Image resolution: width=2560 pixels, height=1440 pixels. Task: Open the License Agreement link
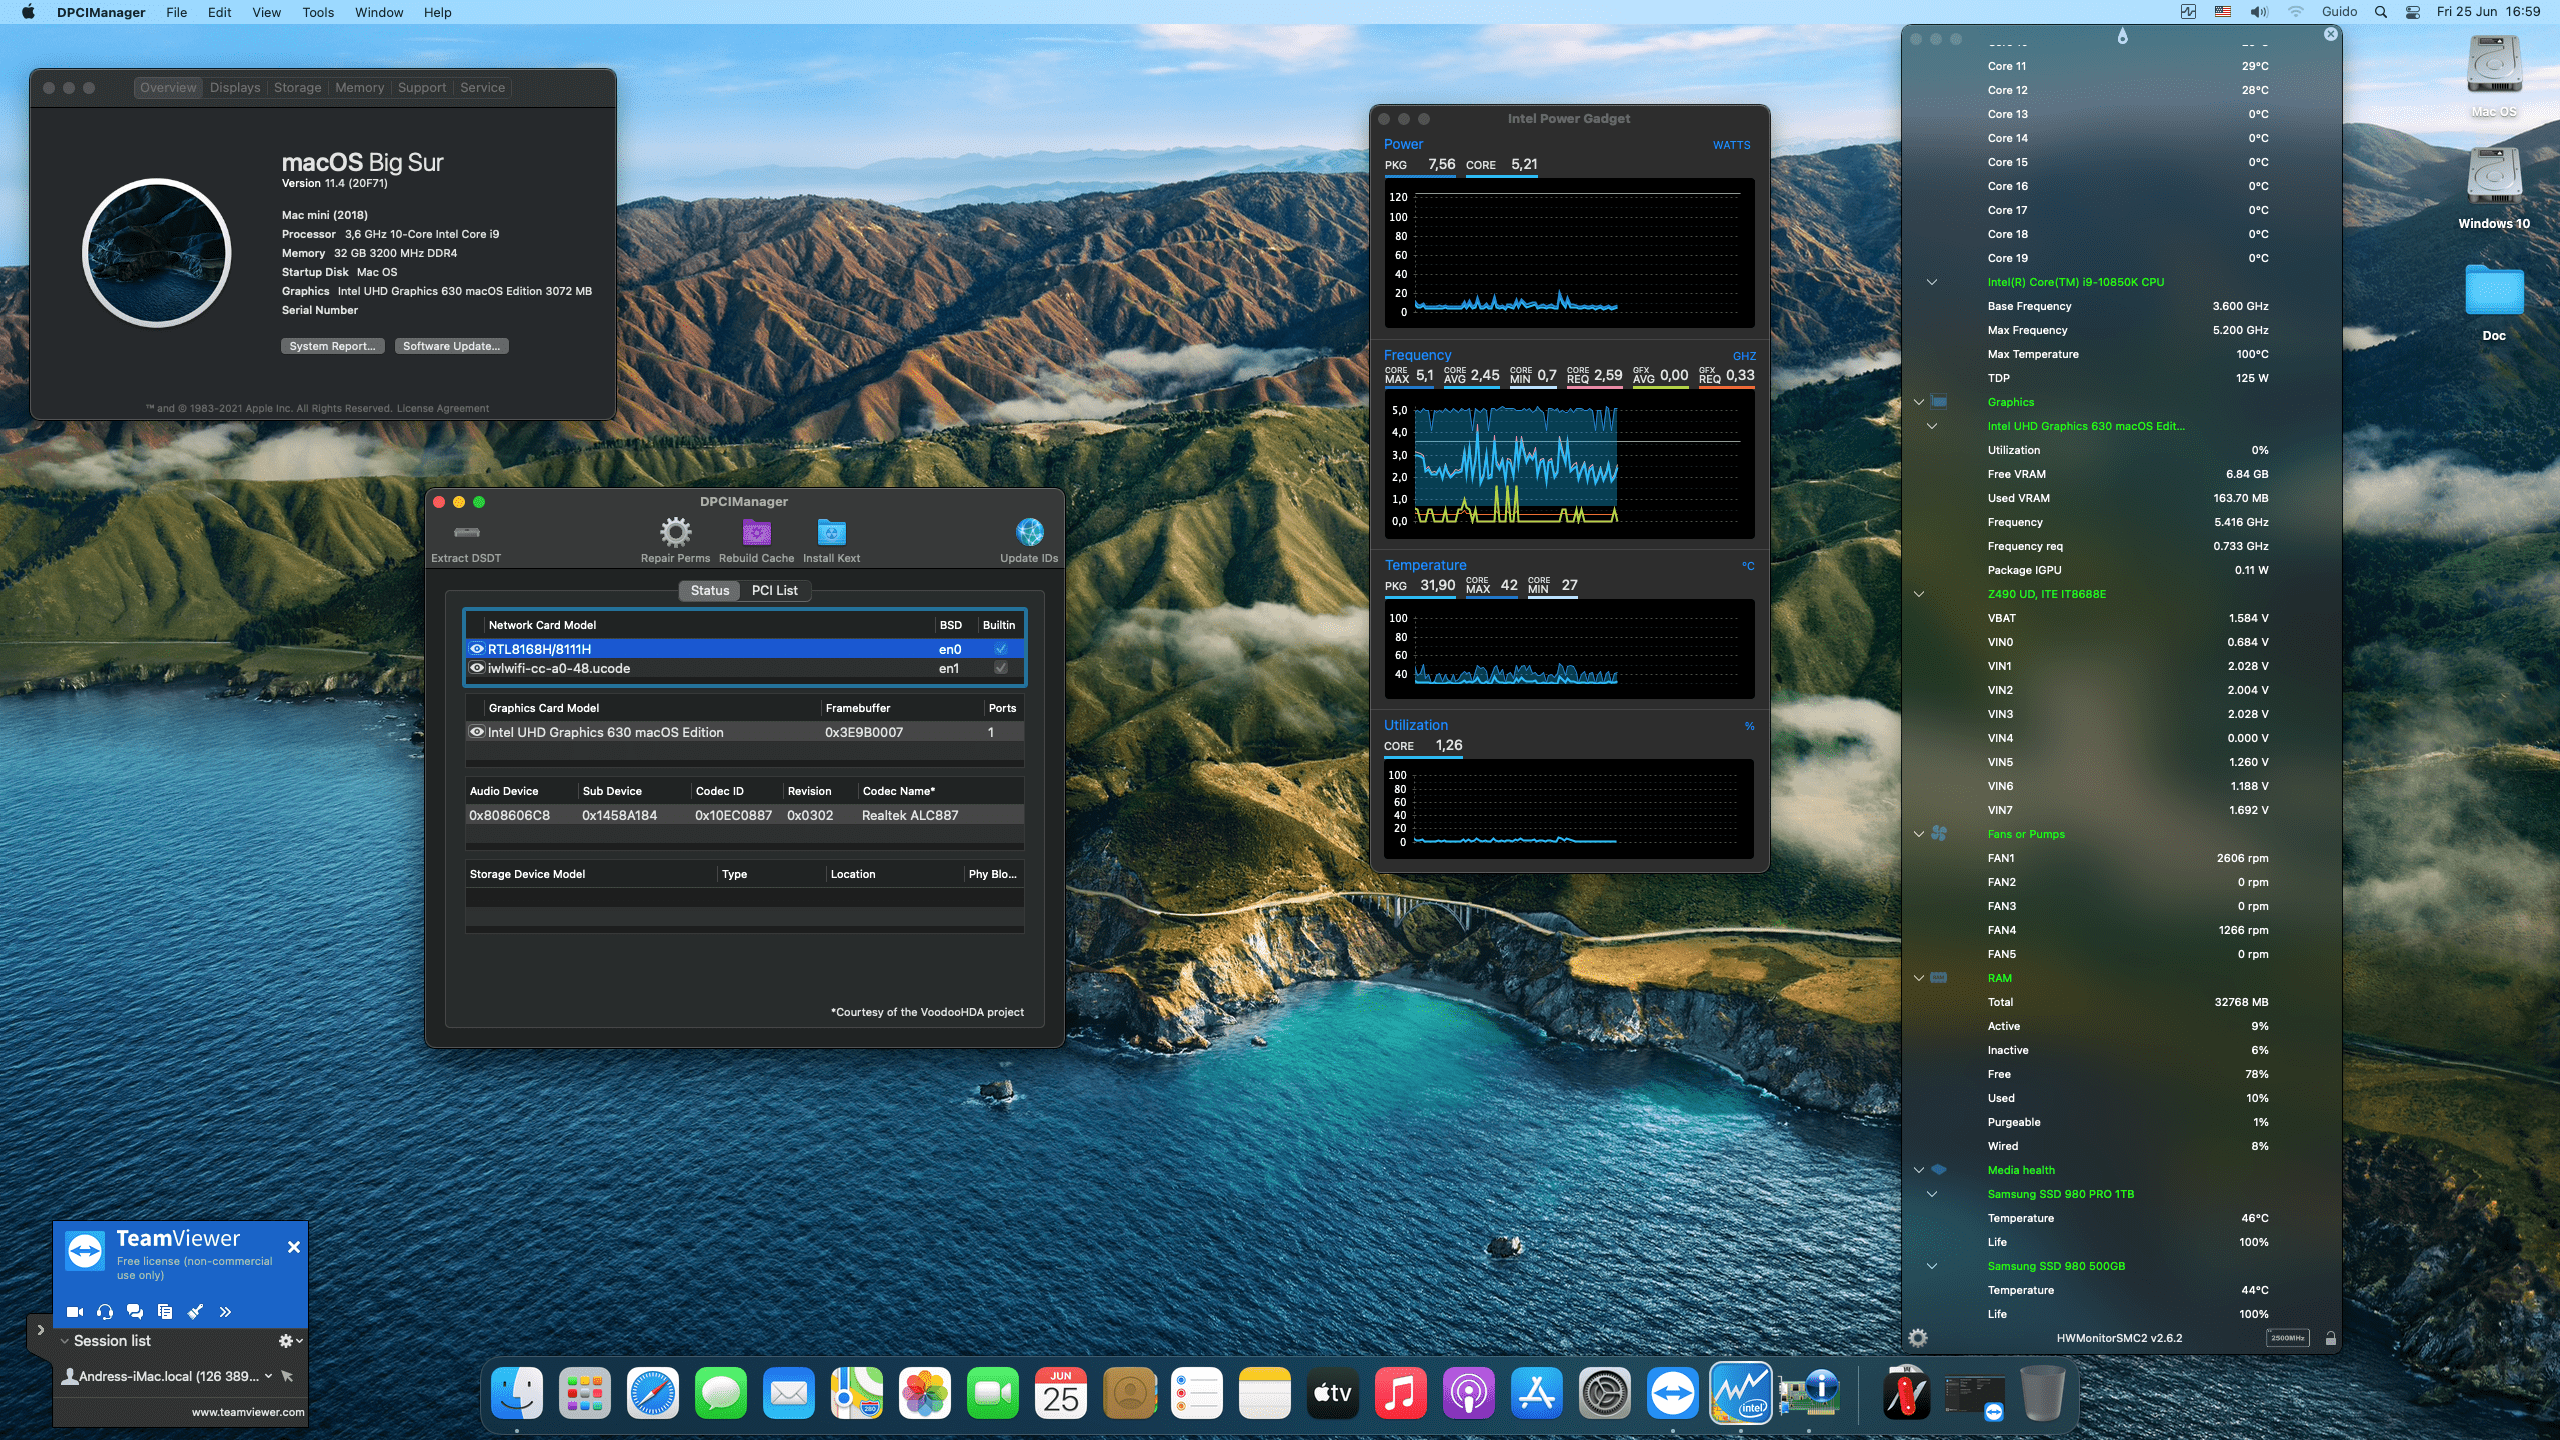click(x=443, y=408)
